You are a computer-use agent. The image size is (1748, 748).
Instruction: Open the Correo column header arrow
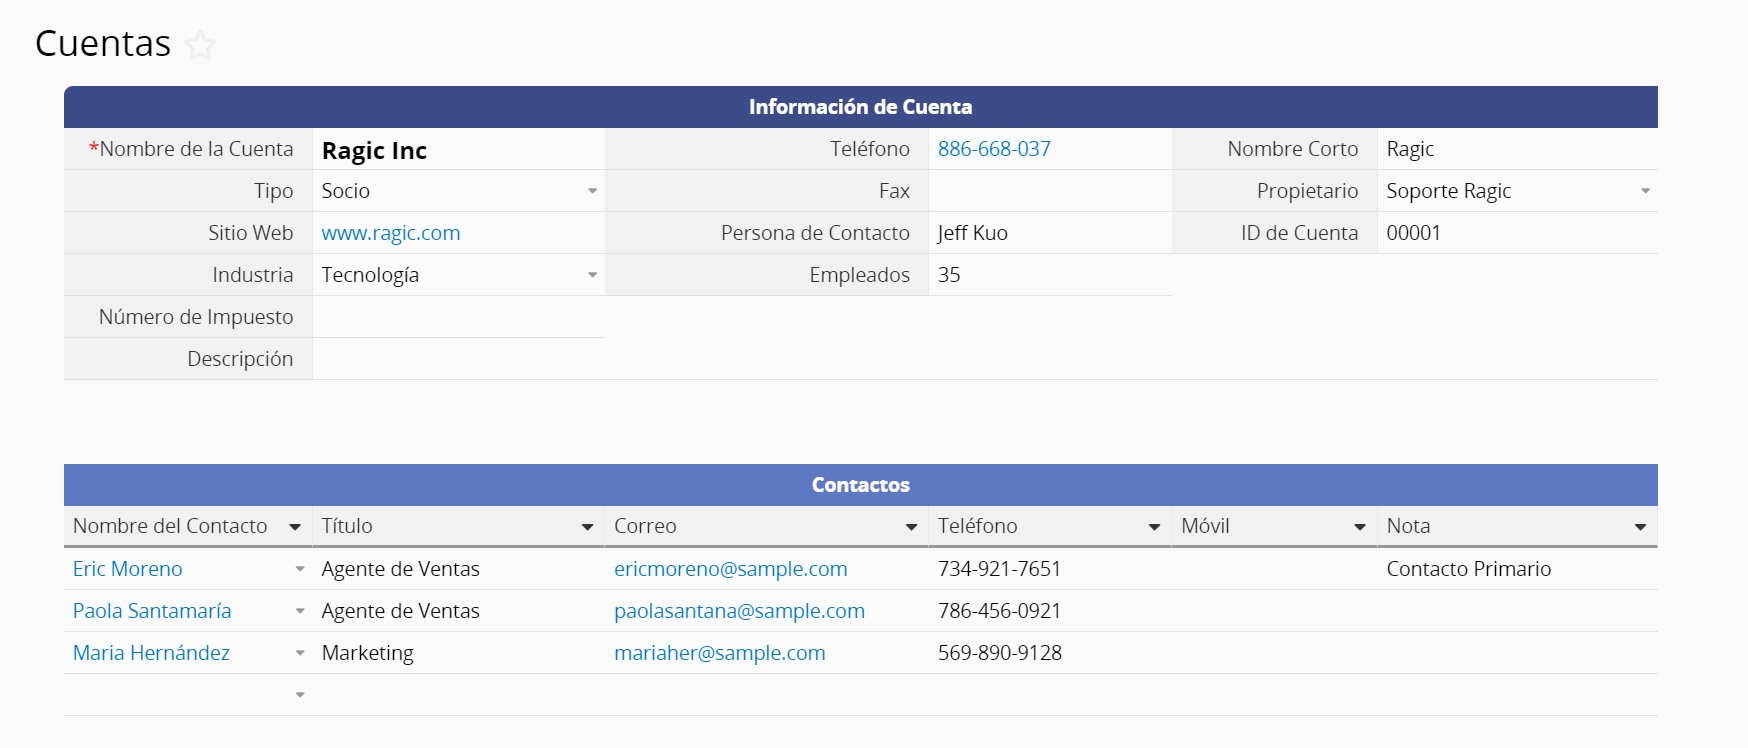click(x=911, y=527)
